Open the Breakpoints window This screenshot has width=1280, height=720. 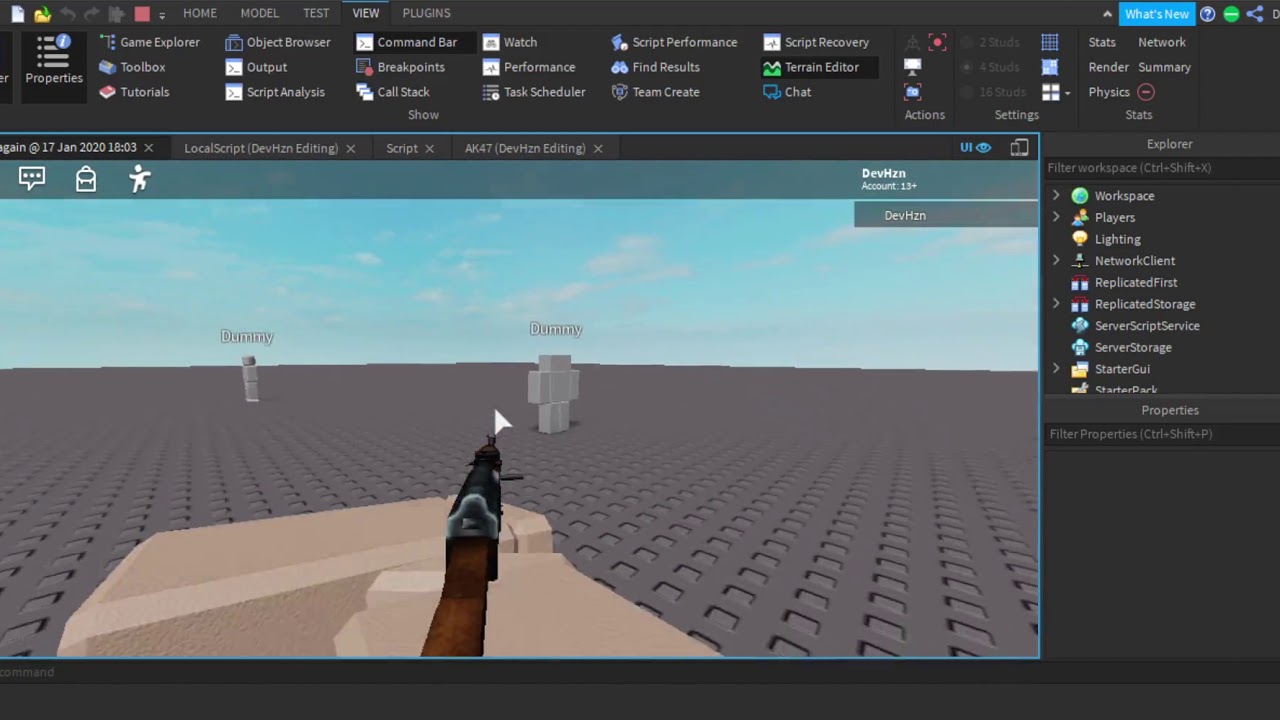click(400, 67)
